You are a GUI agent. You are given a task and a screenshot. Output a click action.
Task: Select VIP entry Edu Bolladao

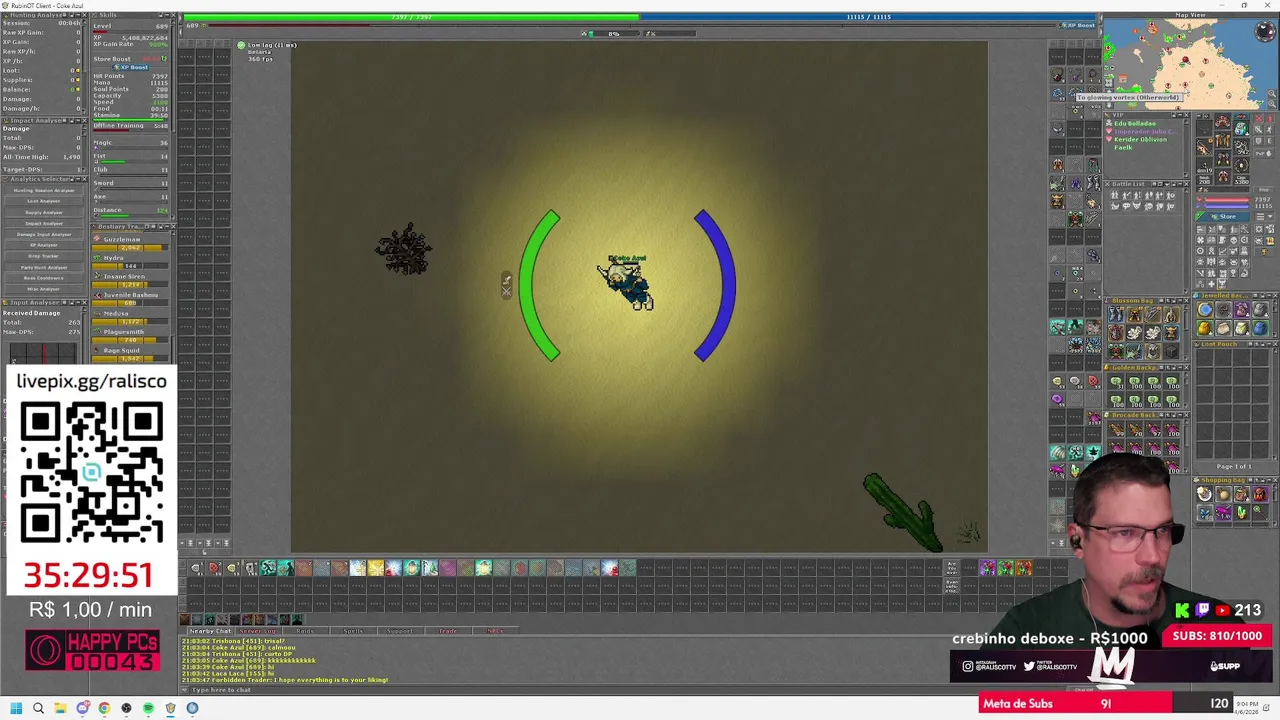click(x=1135, y=124)
